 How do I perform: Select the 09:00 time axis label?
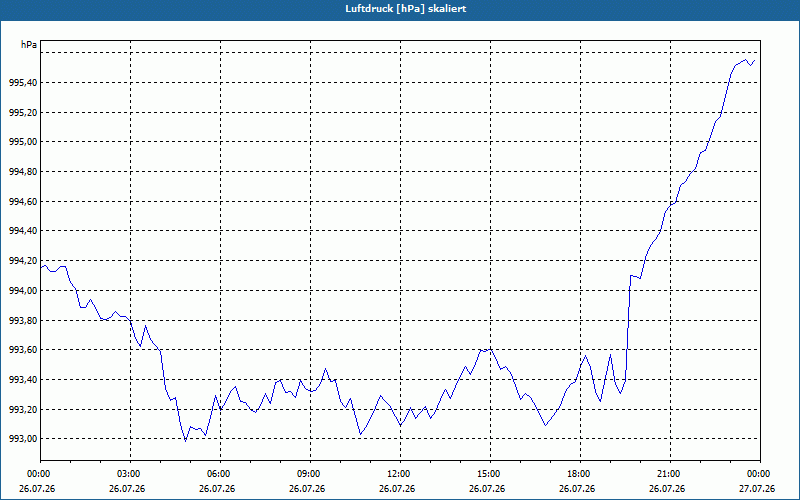point(307,474)
